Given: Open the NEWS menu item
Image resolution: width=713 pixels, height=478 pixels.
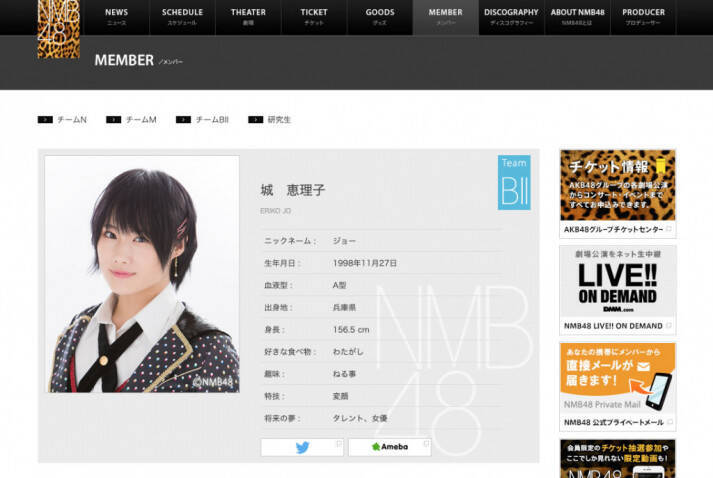Looking at the screenshot, I should click(116, 17).
